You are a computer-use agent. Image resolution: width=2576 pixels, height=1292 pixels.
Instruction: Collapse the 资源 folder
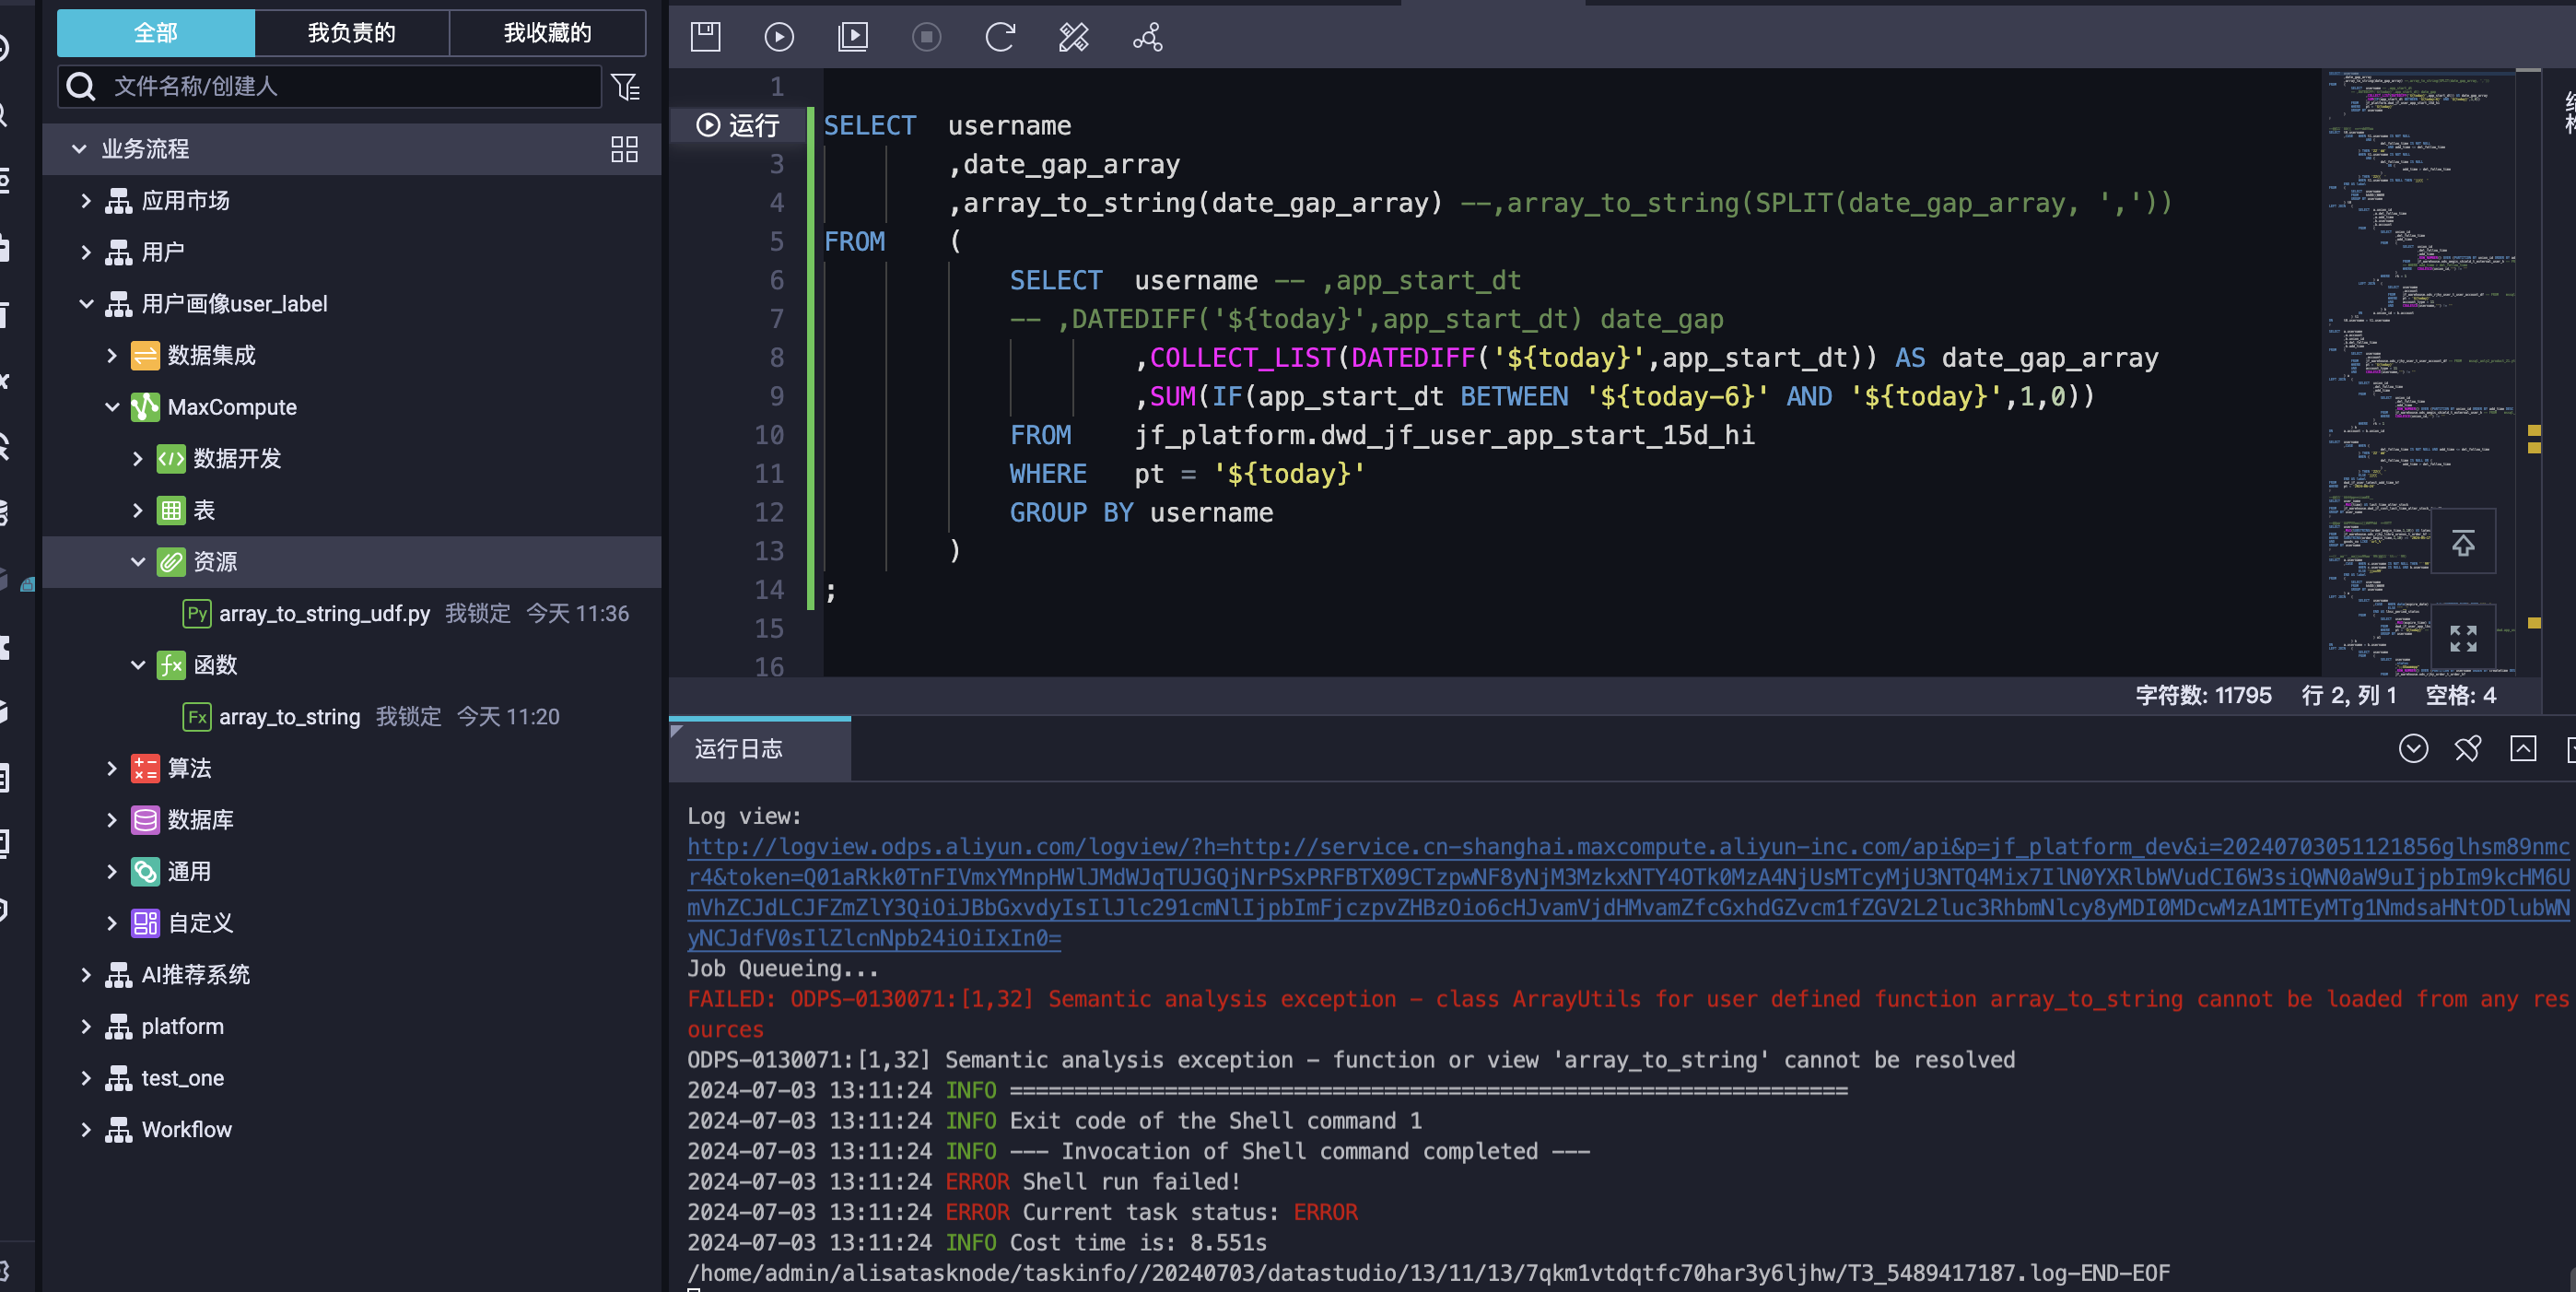click(138, 562)
